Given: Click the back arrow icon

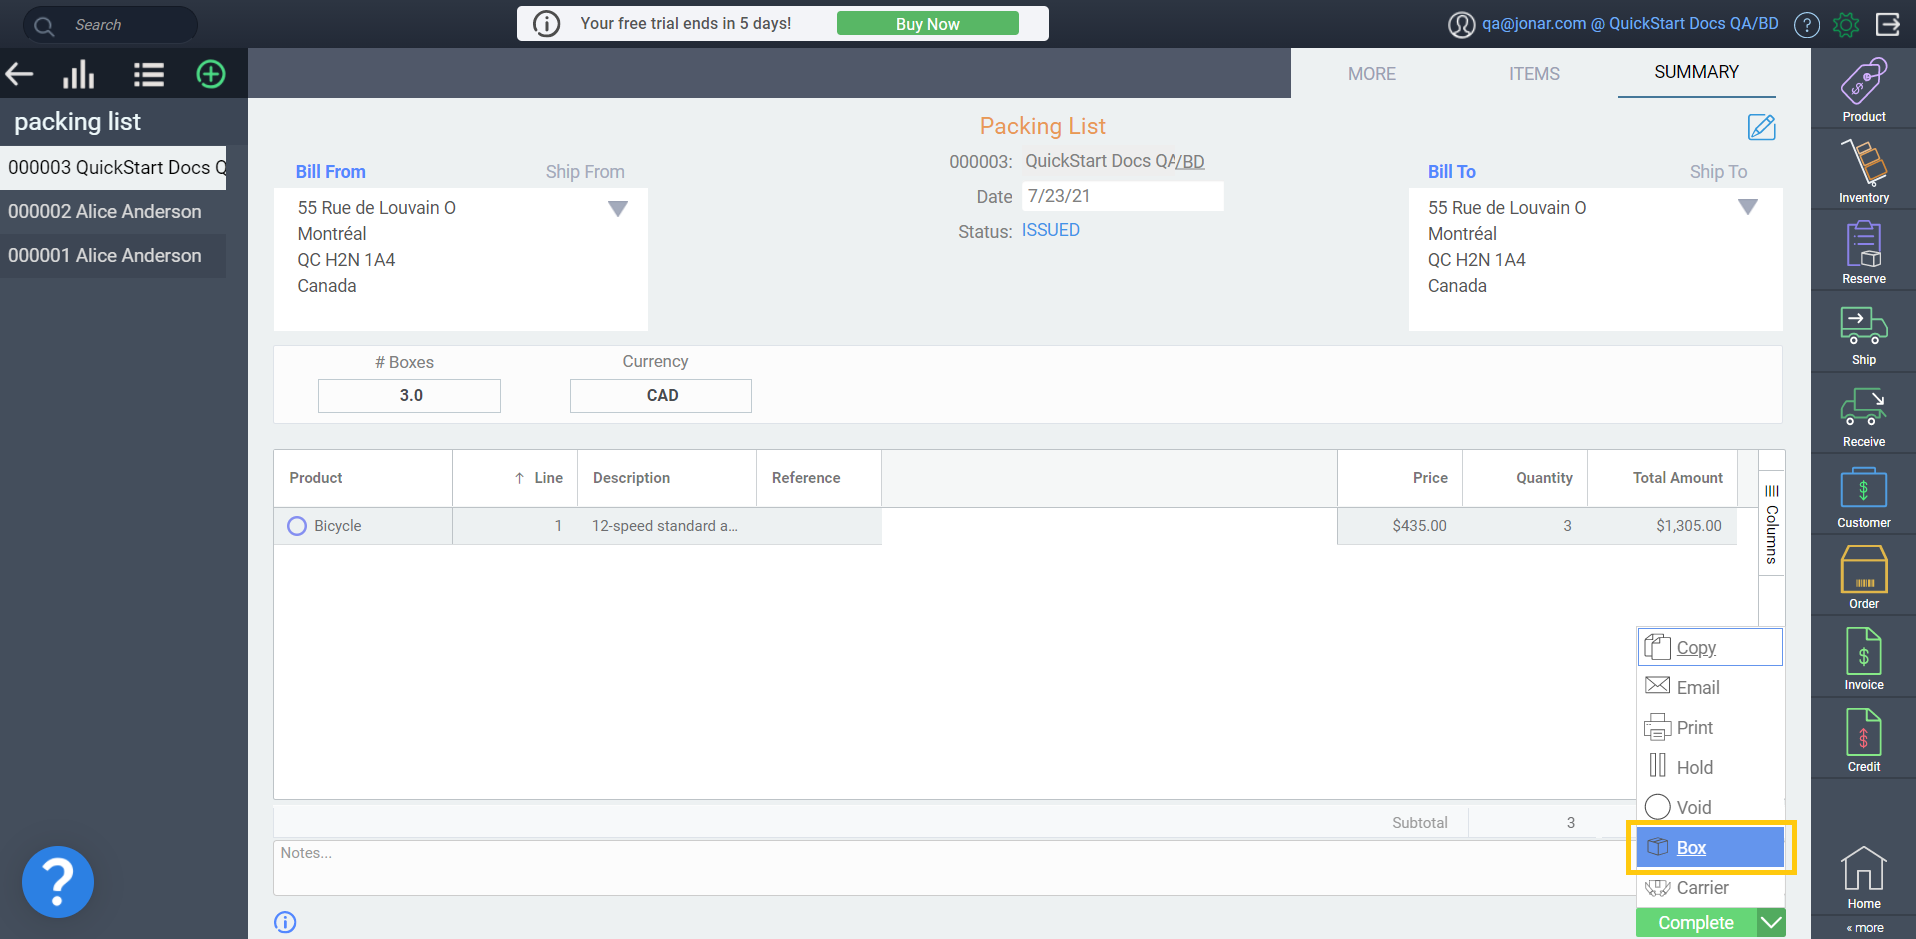Looking at the screenshot, I should click(x=20, y=74).
